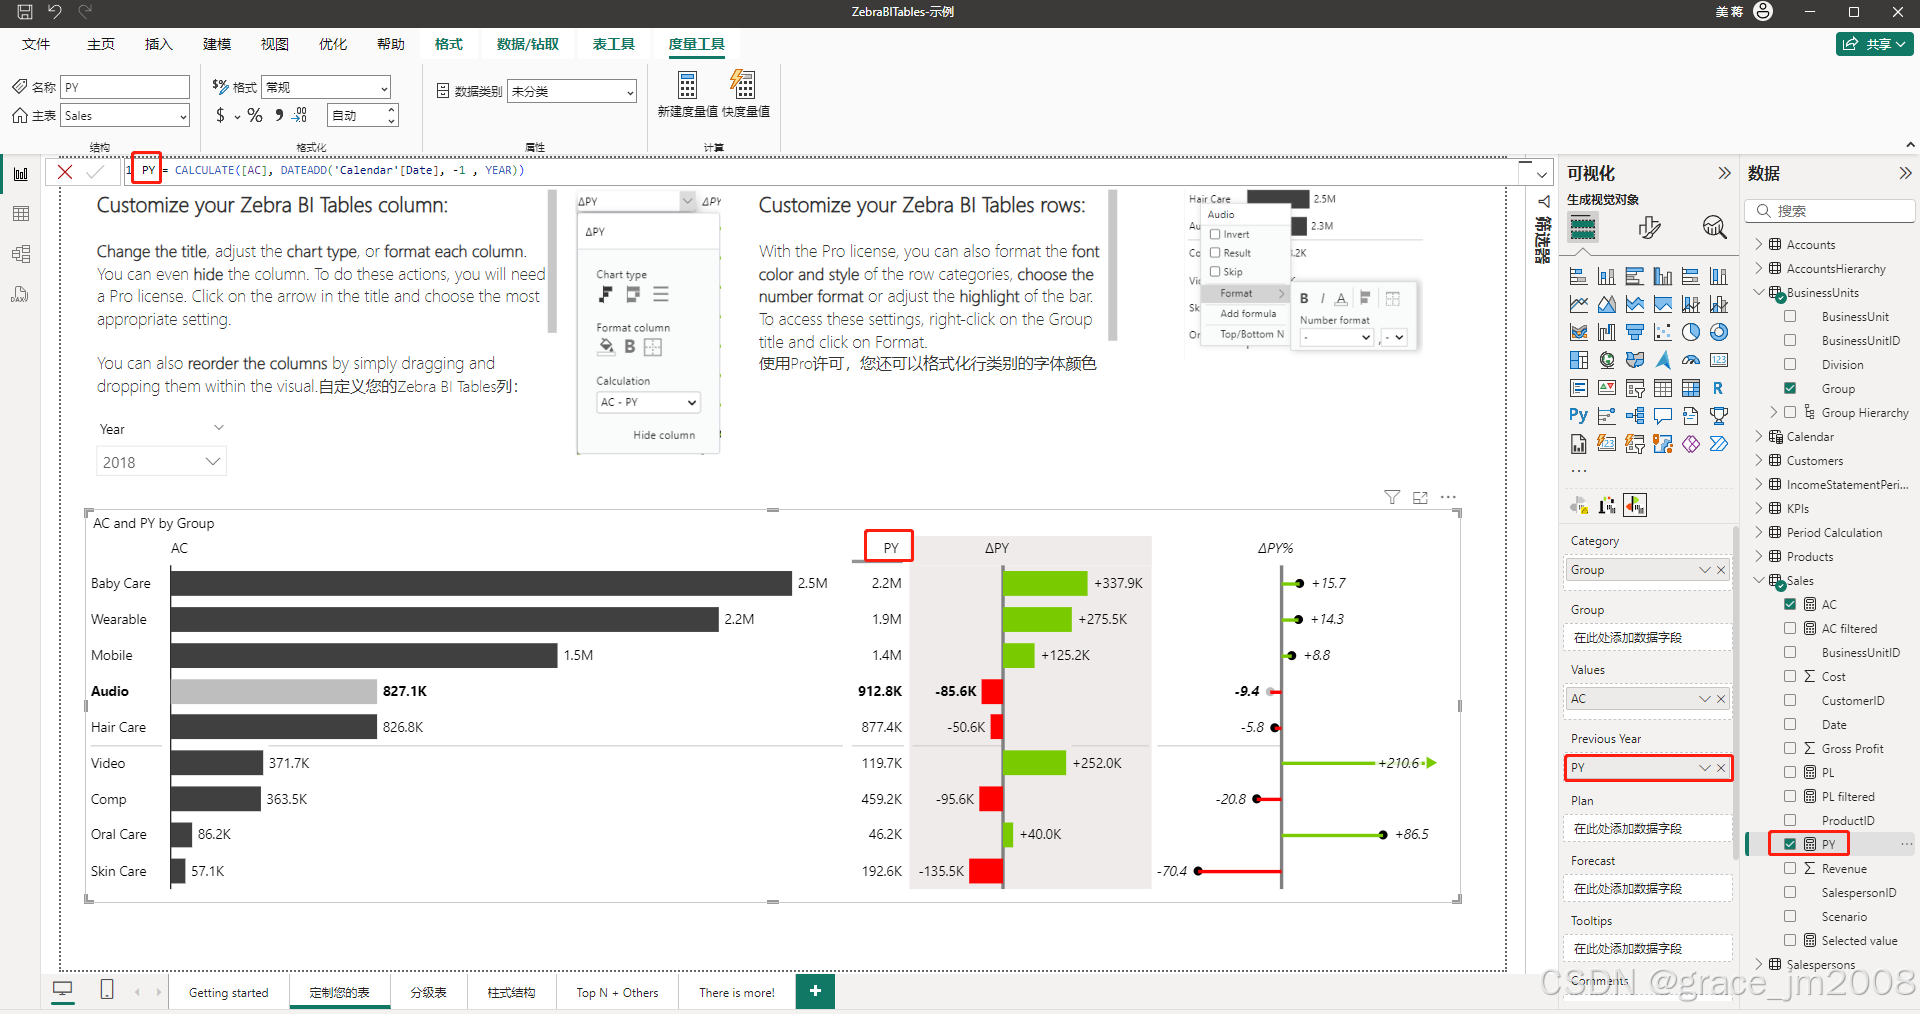Select the waterfall chart visual

pos(1607,333)
